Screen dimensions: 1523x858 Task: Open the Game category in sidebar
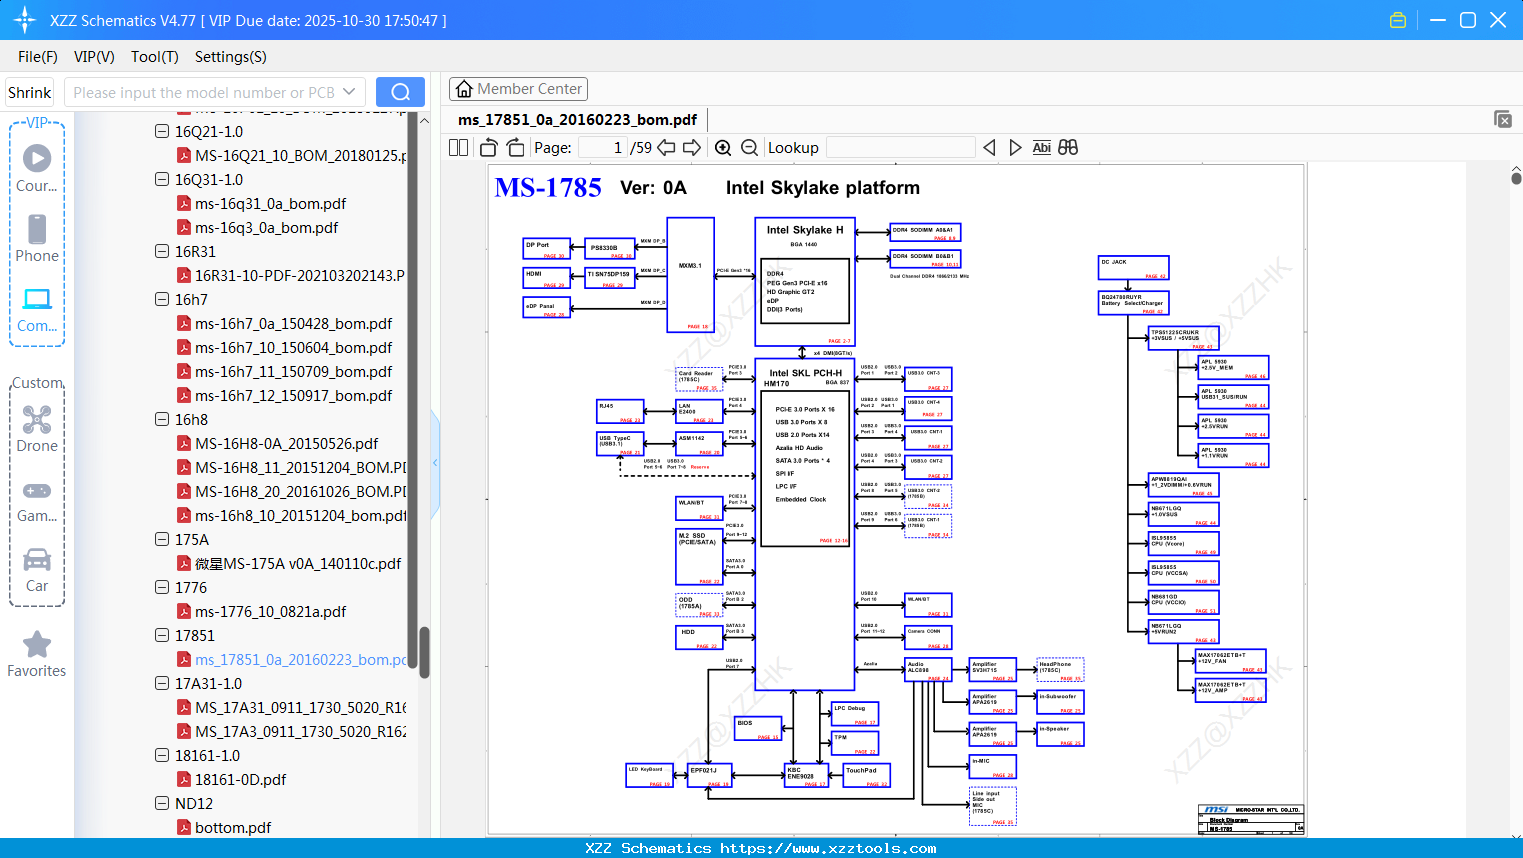click(x=37, y=501)
